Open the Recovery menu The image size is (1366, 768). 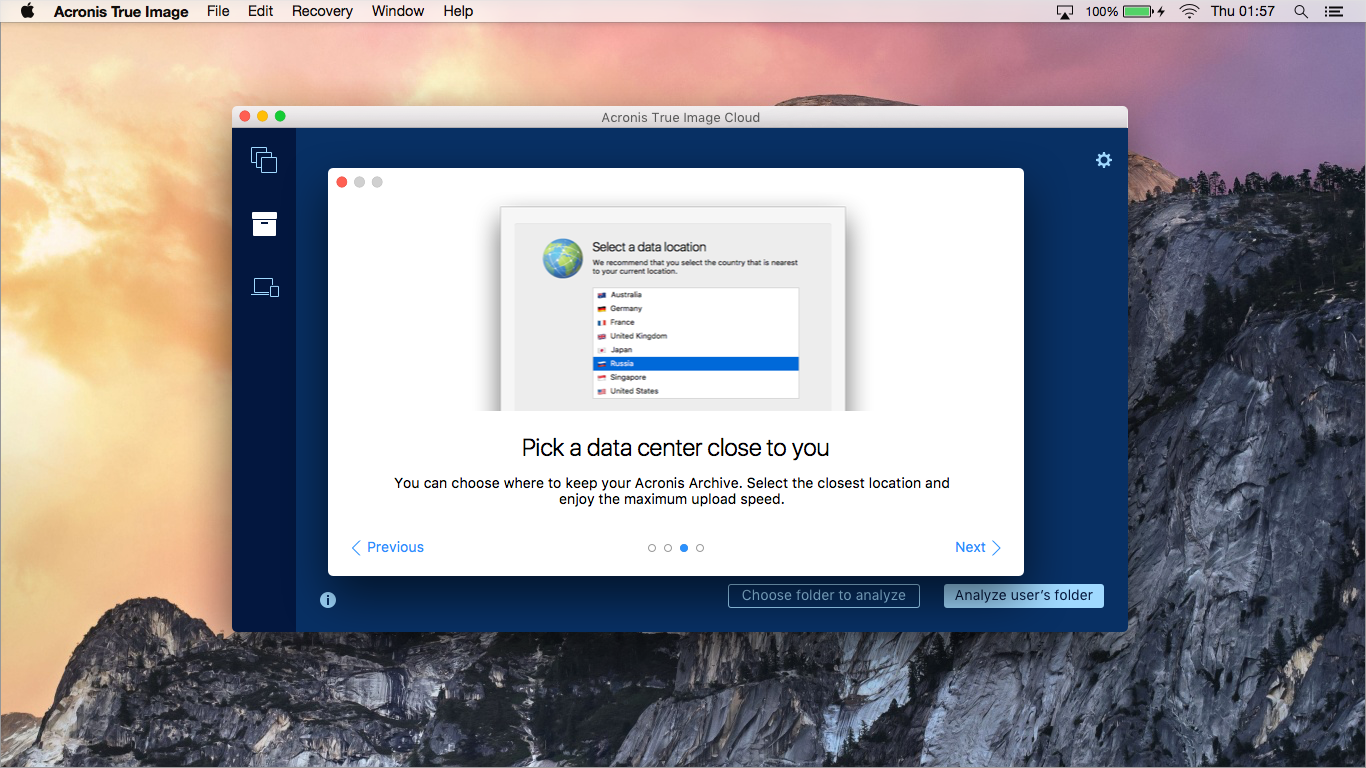tap(322, 11)
